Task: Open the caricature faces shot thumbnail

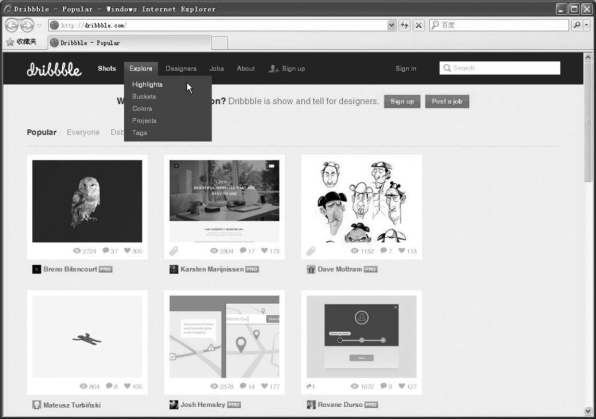Action: pos(361,201)
